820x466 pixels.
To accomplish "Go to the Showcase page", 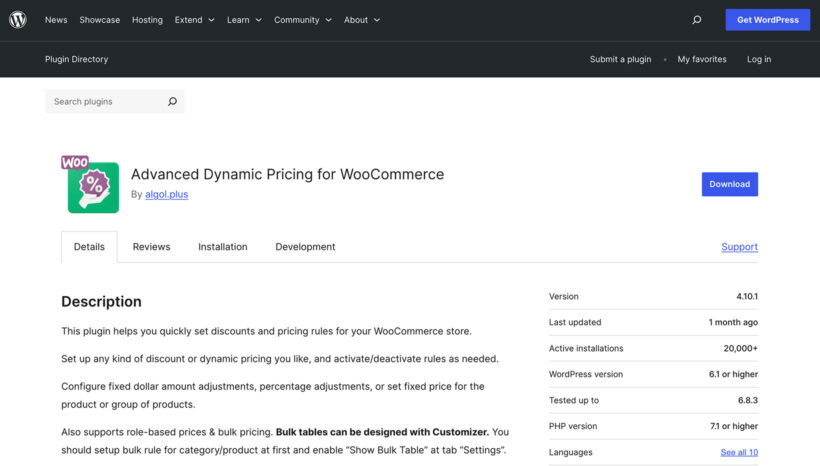I will (x=99, y=20).
